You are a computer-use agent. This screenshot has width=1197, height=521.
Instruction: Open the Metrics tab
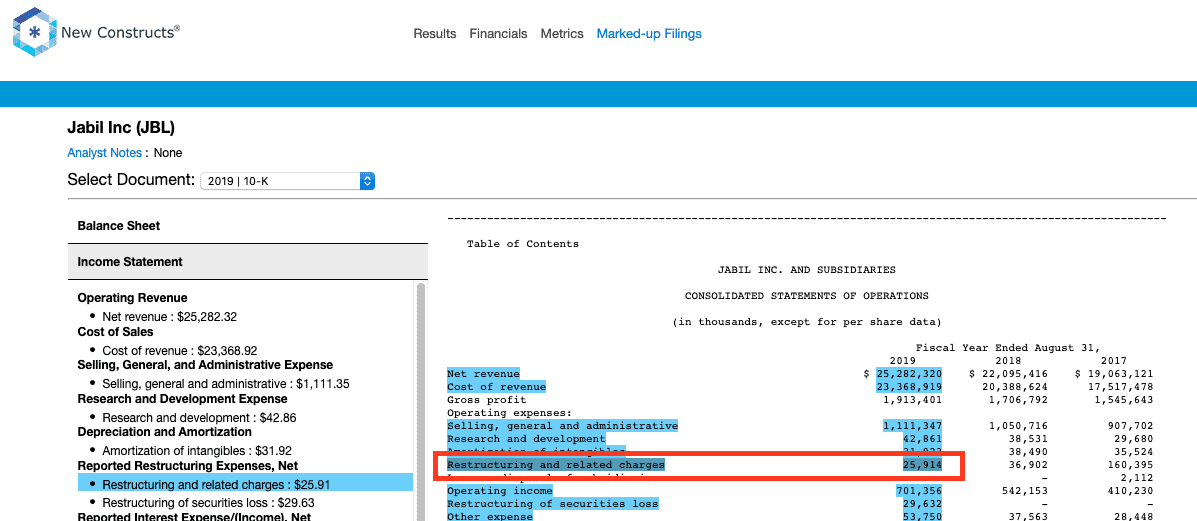[x=562, y=34]
